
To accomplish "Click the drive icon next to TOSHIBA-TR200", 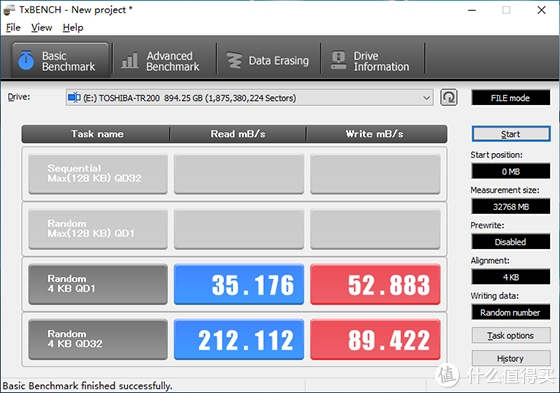I will (x=74, y=97).
